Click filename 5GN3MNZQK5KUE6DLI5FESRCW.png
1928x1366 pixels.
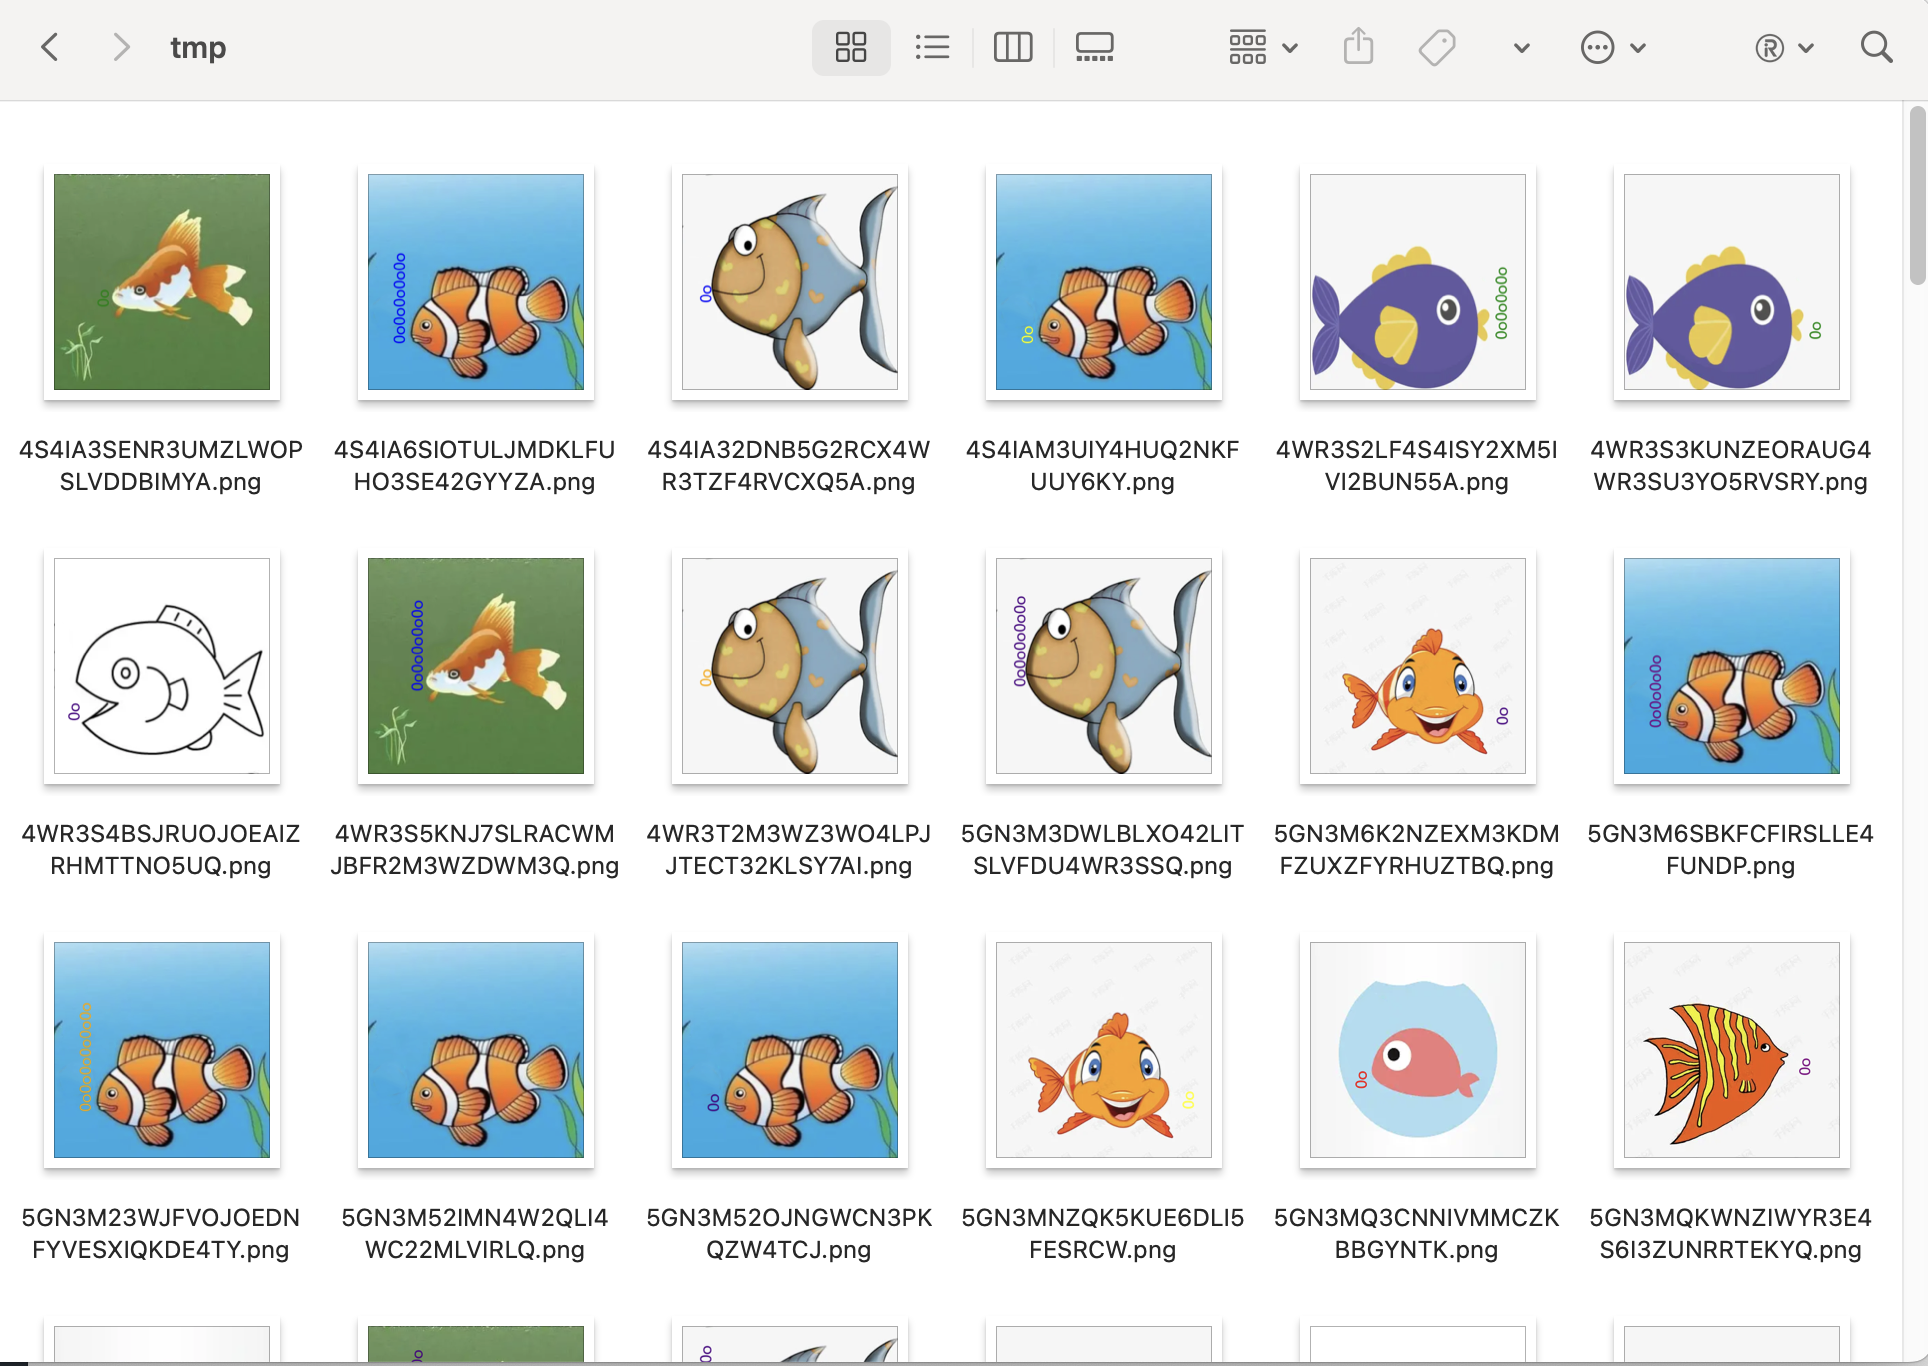point(1103,1234)
